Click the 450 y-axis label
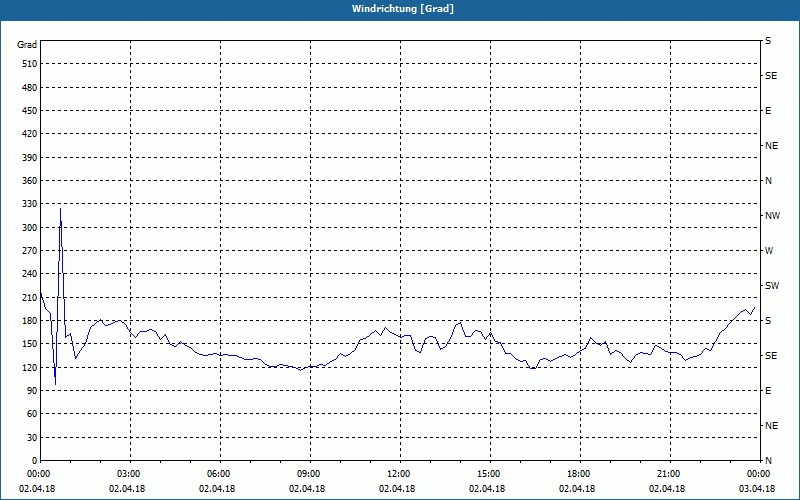This screenshot has height=500, width=800. pos(30,111)
